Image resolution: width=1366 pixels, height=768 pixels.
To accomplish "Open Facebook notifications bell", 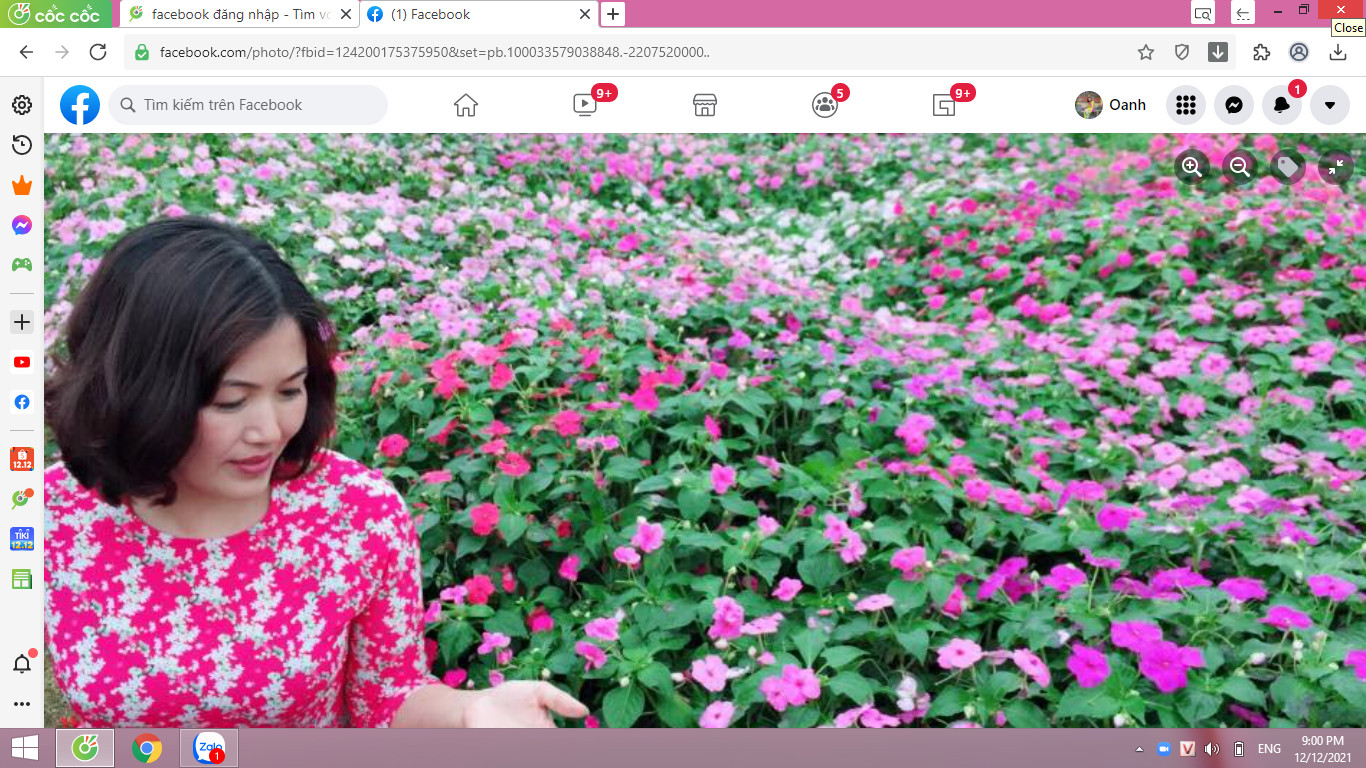I will coord(1282,105).
